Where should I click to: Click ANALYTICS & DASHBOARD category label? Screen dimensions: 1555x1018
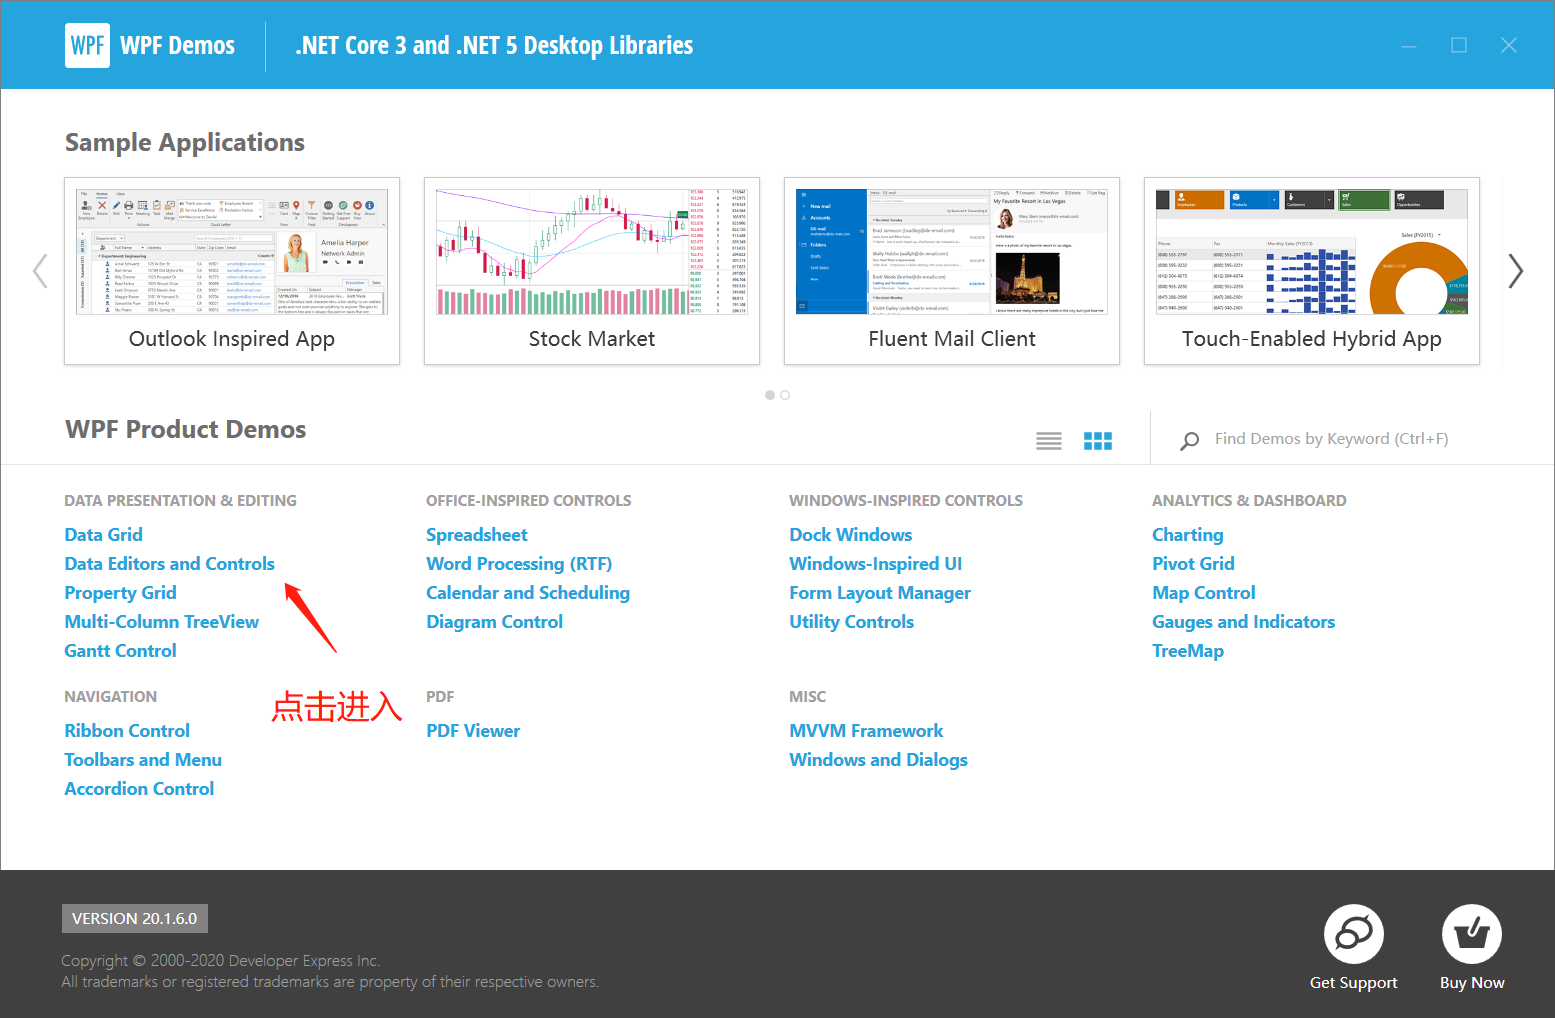click(x=1249, y=501)
